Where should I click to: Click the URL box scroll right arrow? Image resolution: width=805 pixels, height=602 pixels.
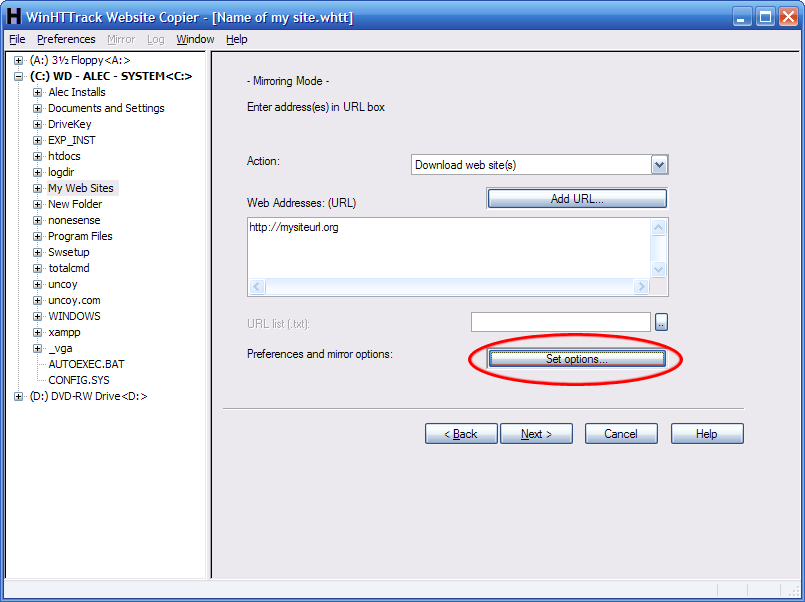coord(641,286)
